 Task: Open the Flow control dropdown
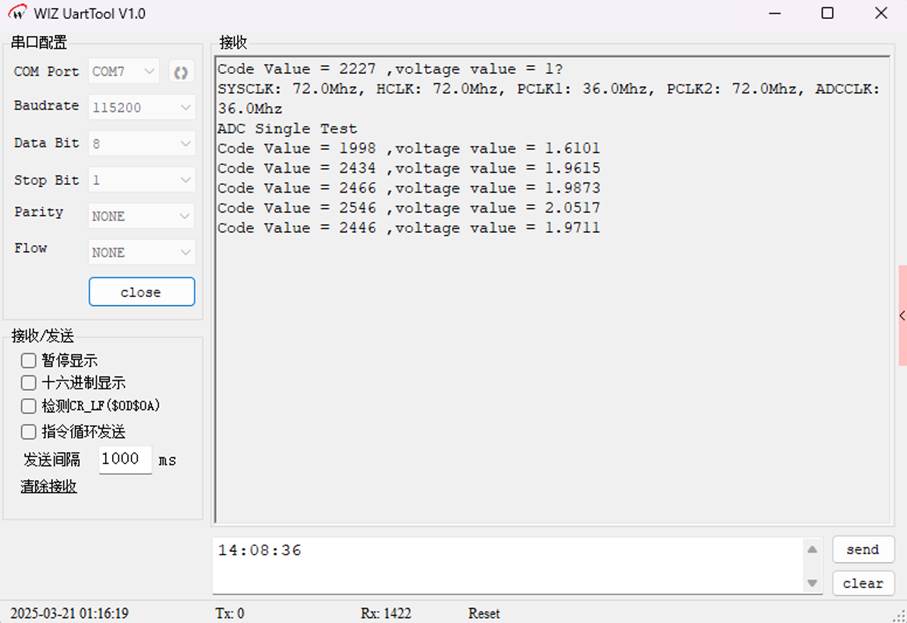click(141, 253)
